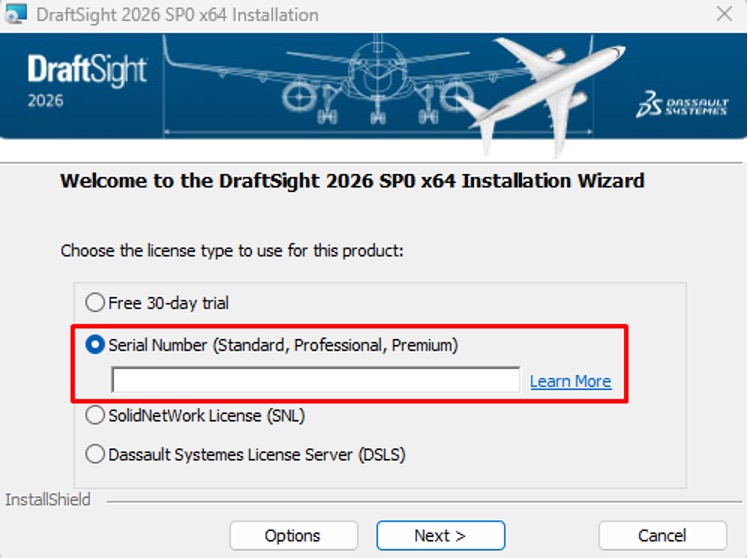Click the installer icon in title bar
Screen dimensions: 748x558
[15, 14]
